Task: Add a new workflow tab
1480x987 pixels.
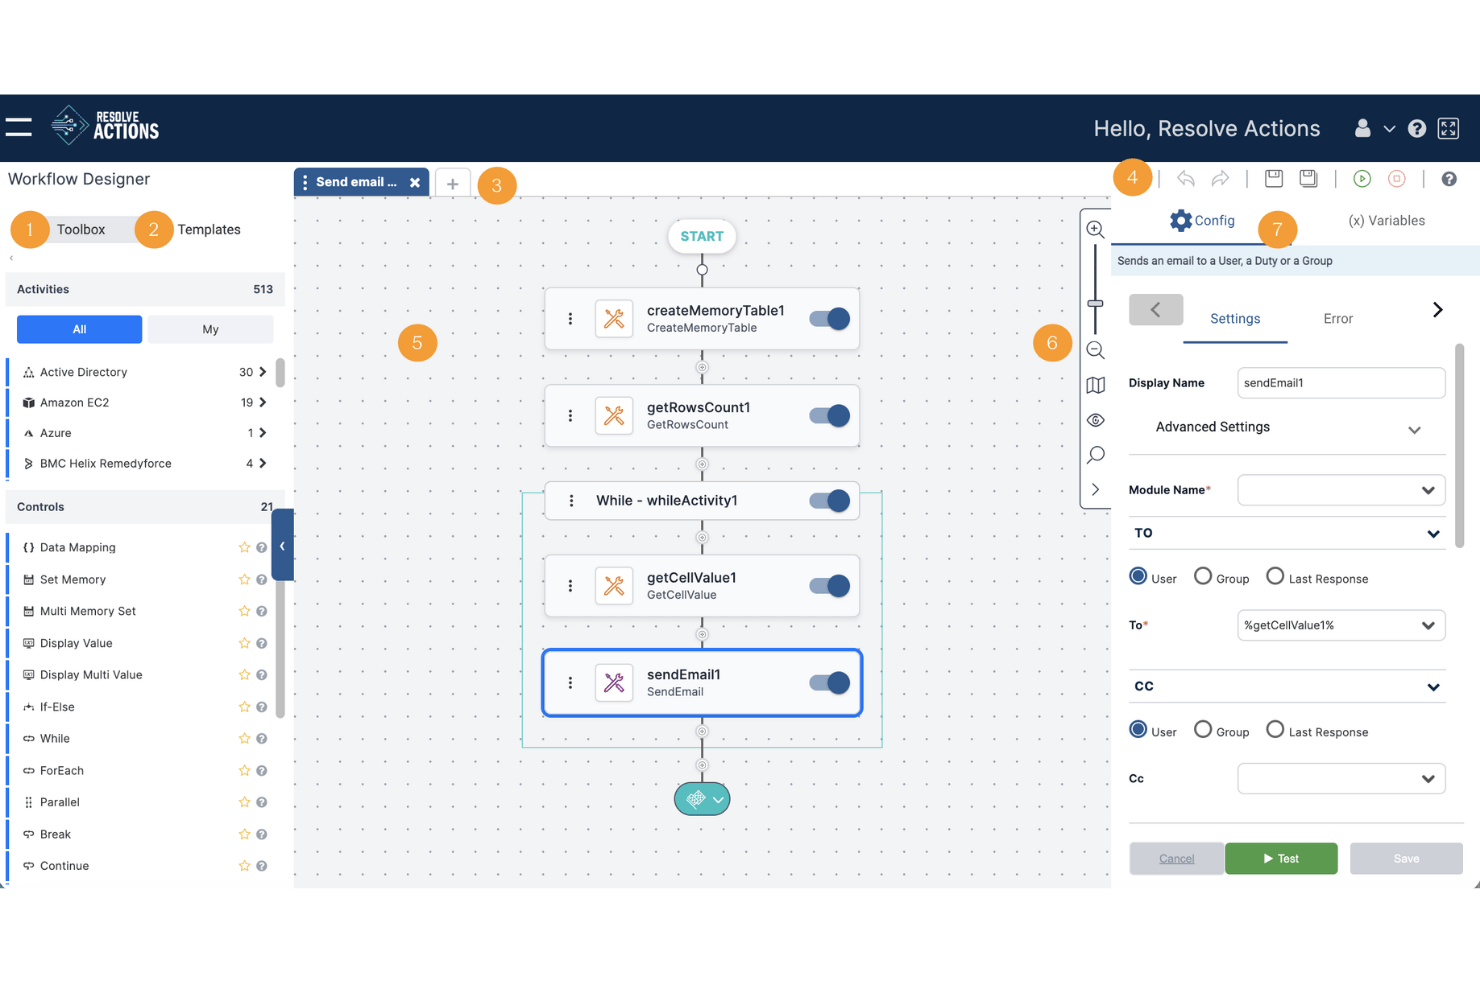Action: [452, 184]
